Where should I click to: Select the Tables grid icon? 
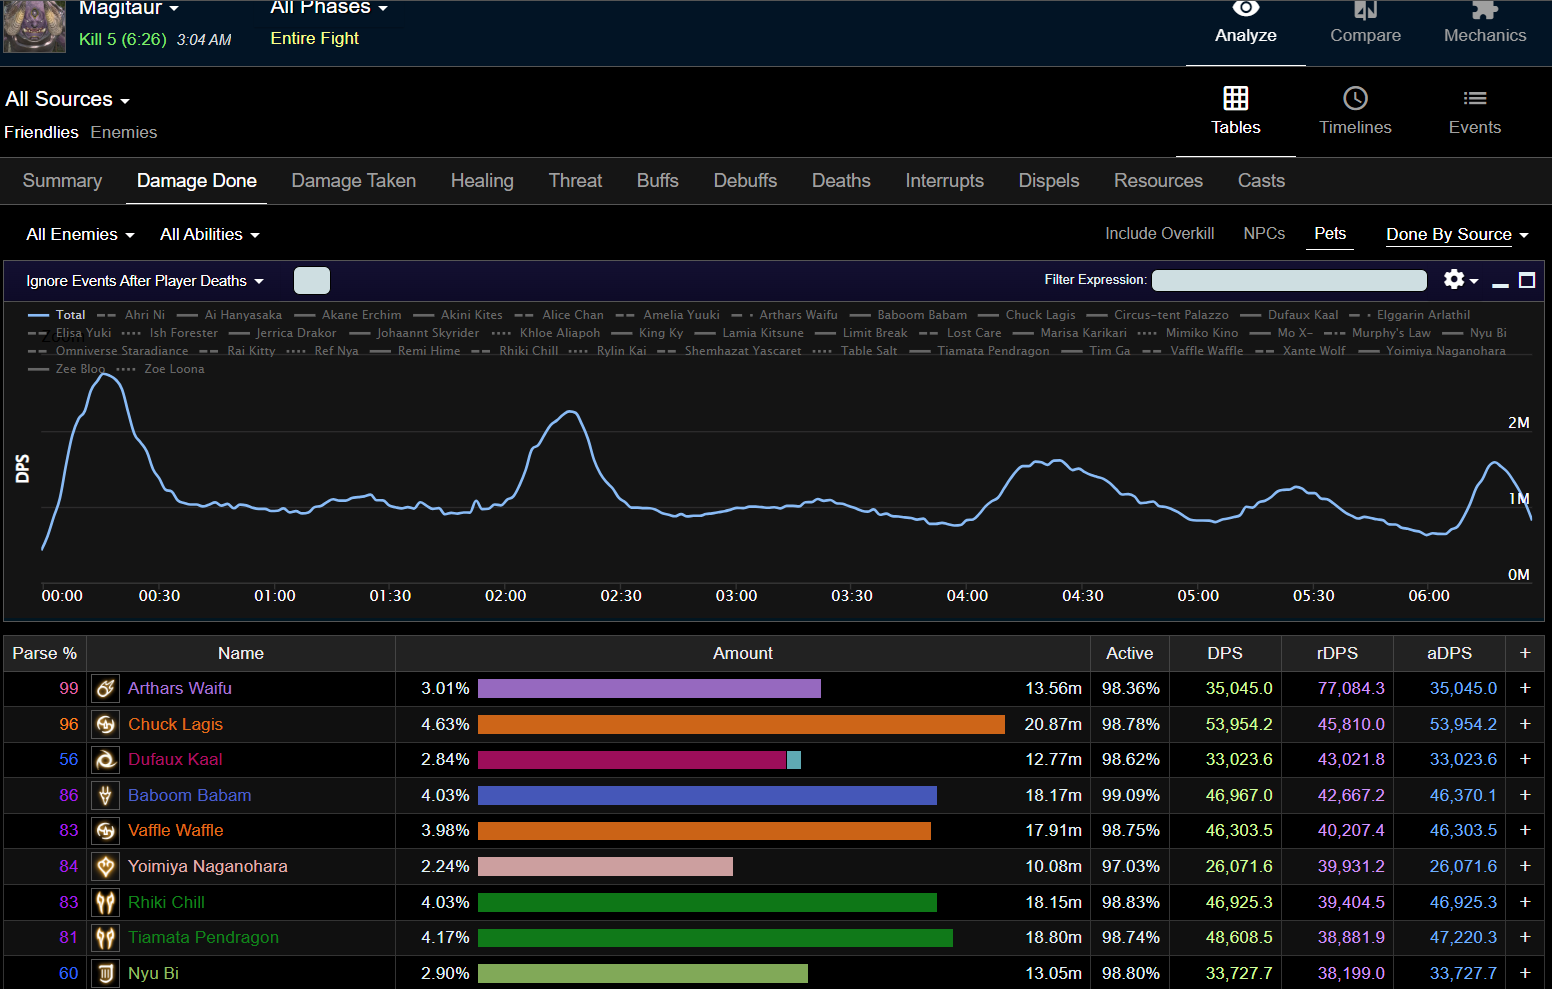point(1236,98)
